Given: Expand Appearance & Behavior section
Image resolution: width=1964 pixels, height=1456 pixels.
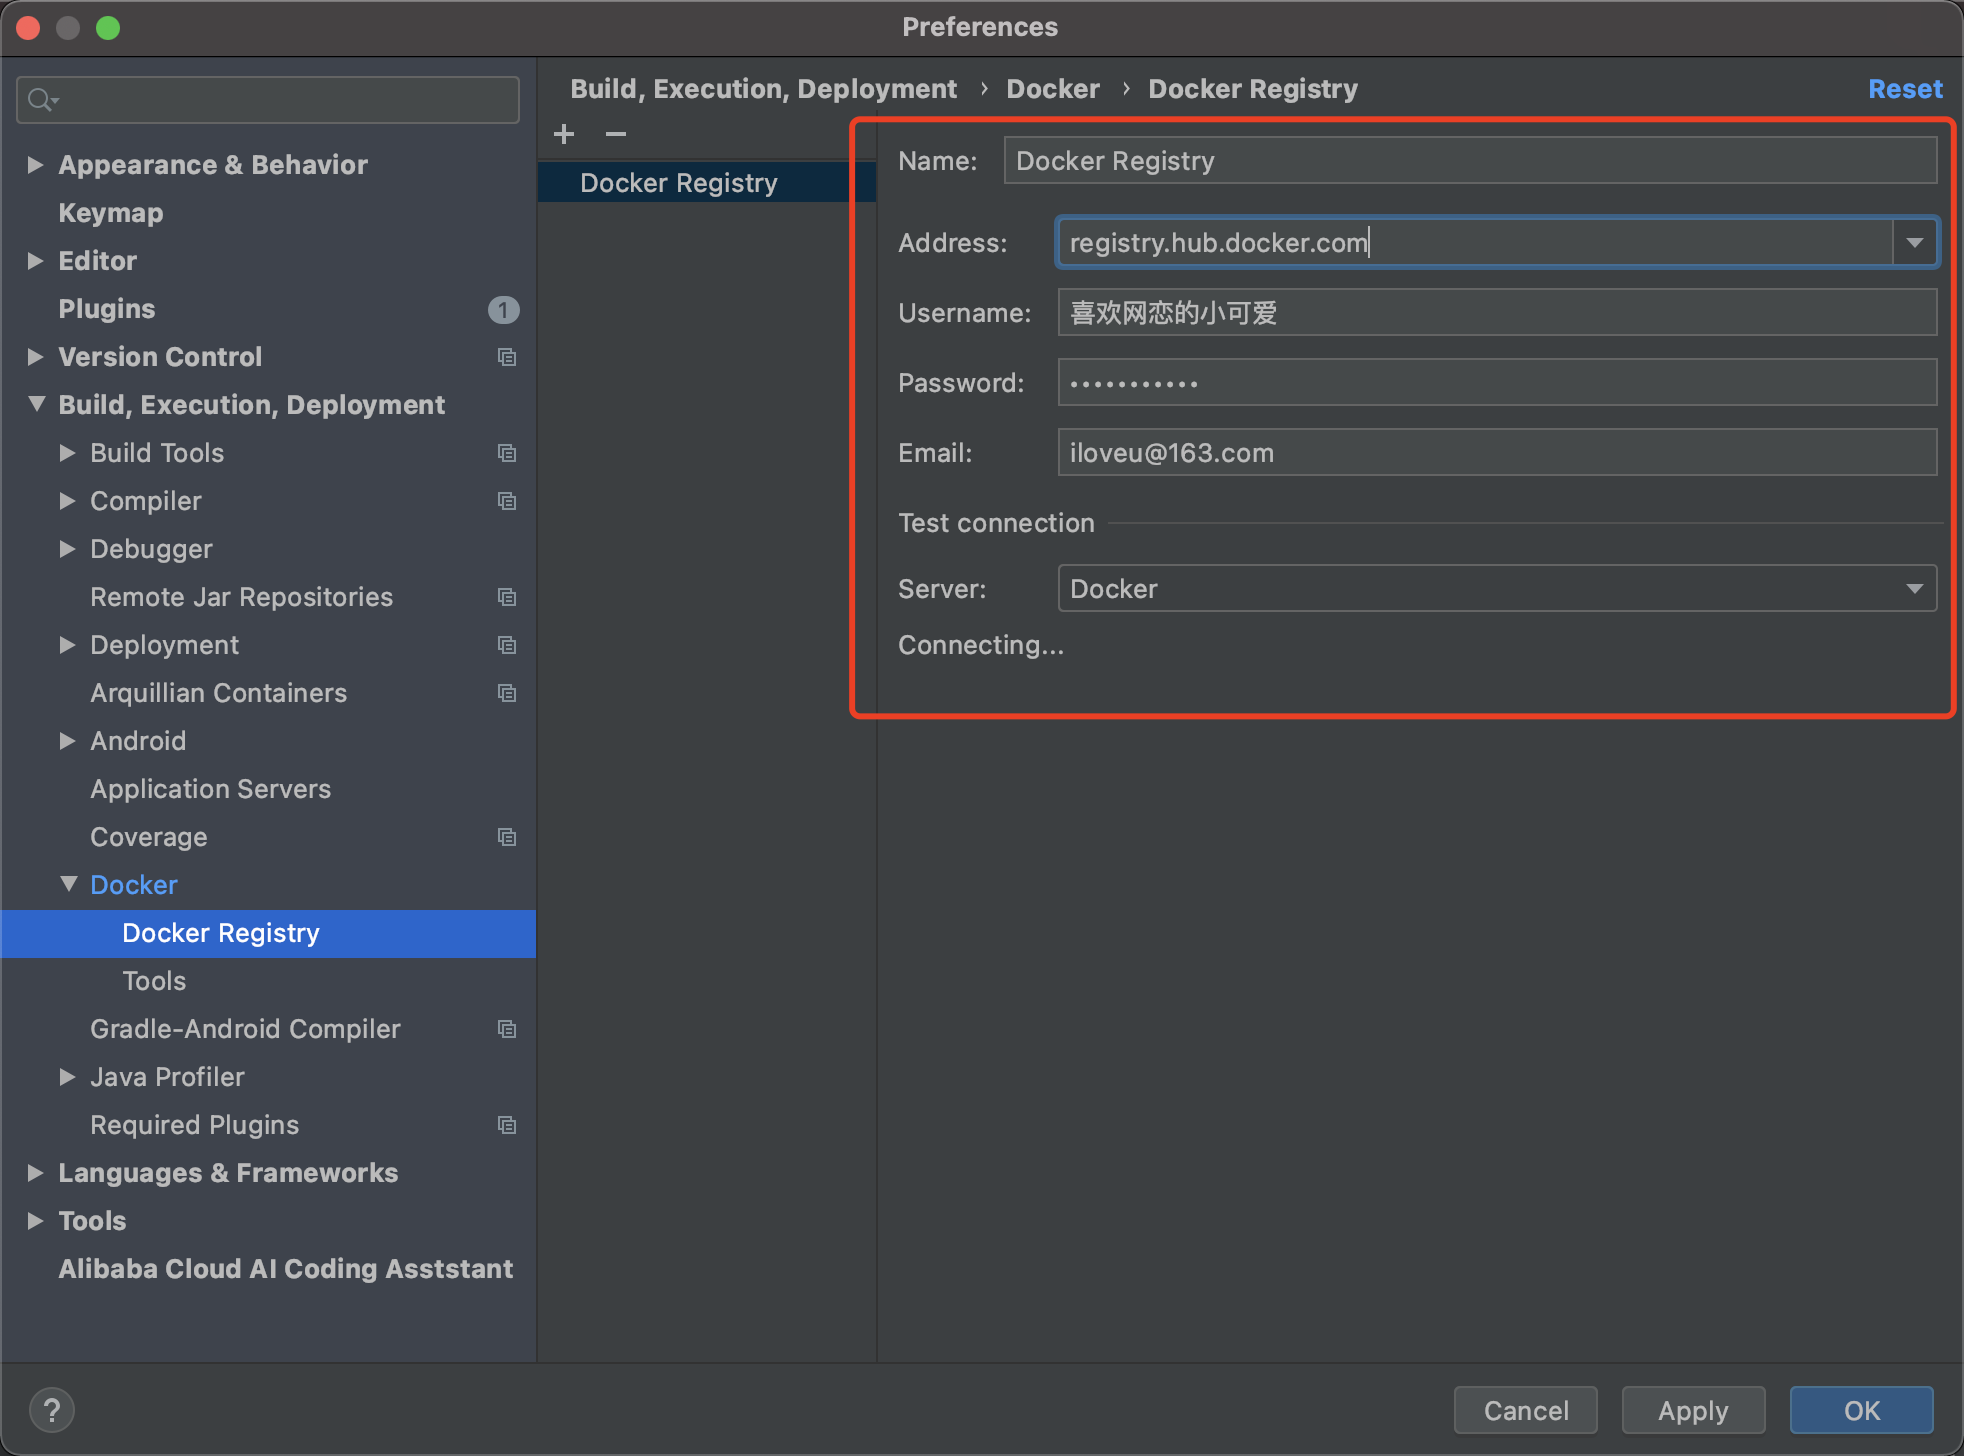Looking at the screenshot, I should pyautogui.click(x=35, y=165).
